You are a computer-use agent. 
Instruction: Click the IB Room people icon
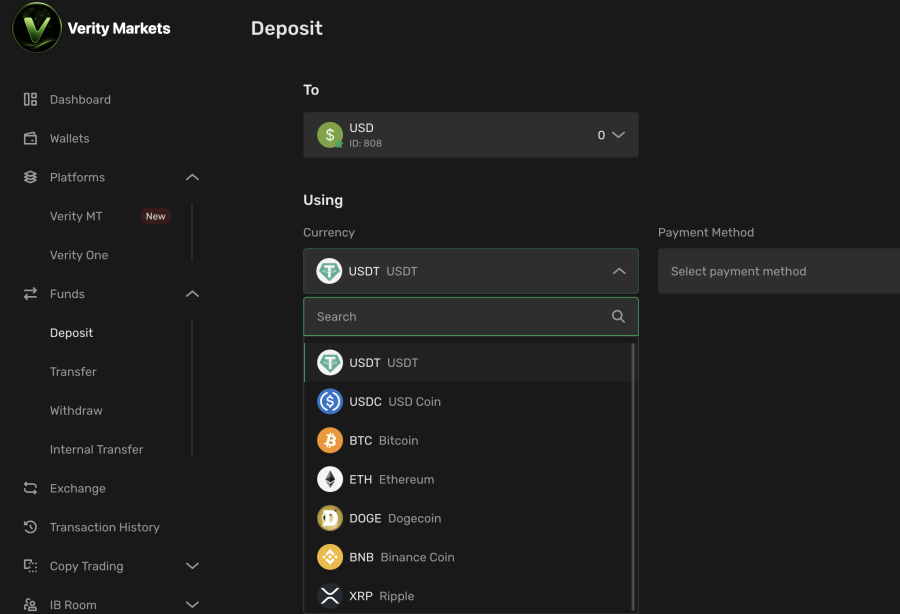click(x=30, y=605)
